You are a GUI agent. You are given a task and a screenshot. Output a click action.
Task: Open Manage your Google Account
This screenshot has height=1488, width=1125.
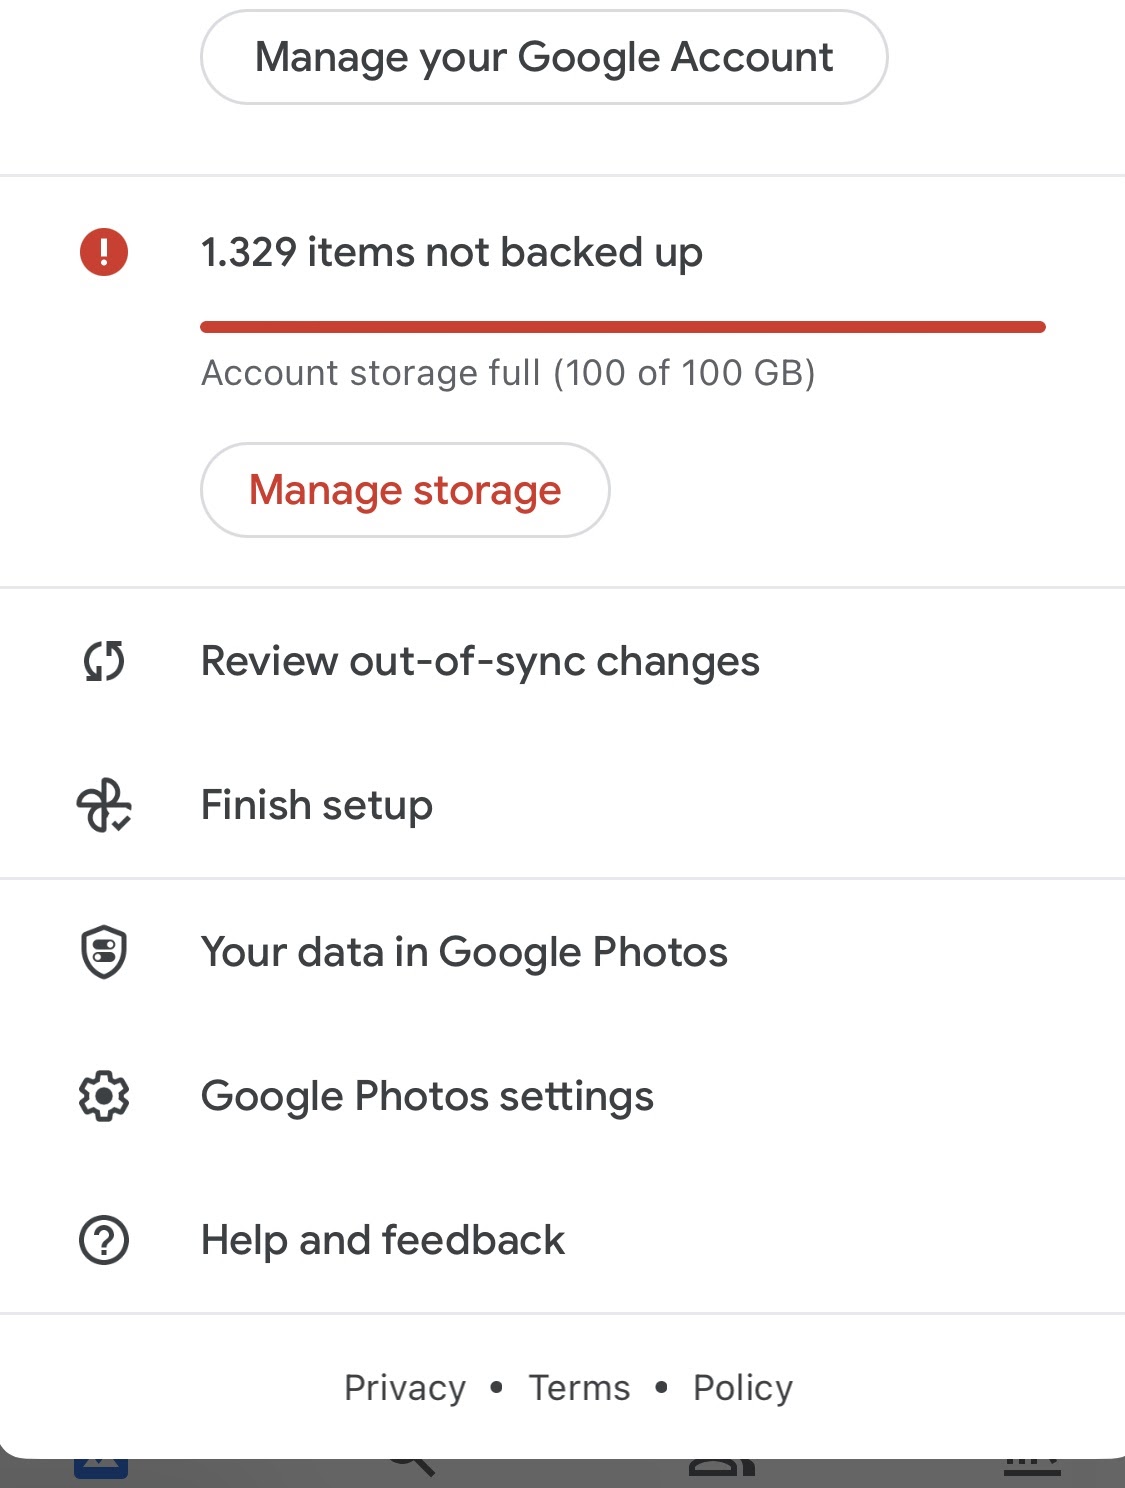tap(544, 57)
